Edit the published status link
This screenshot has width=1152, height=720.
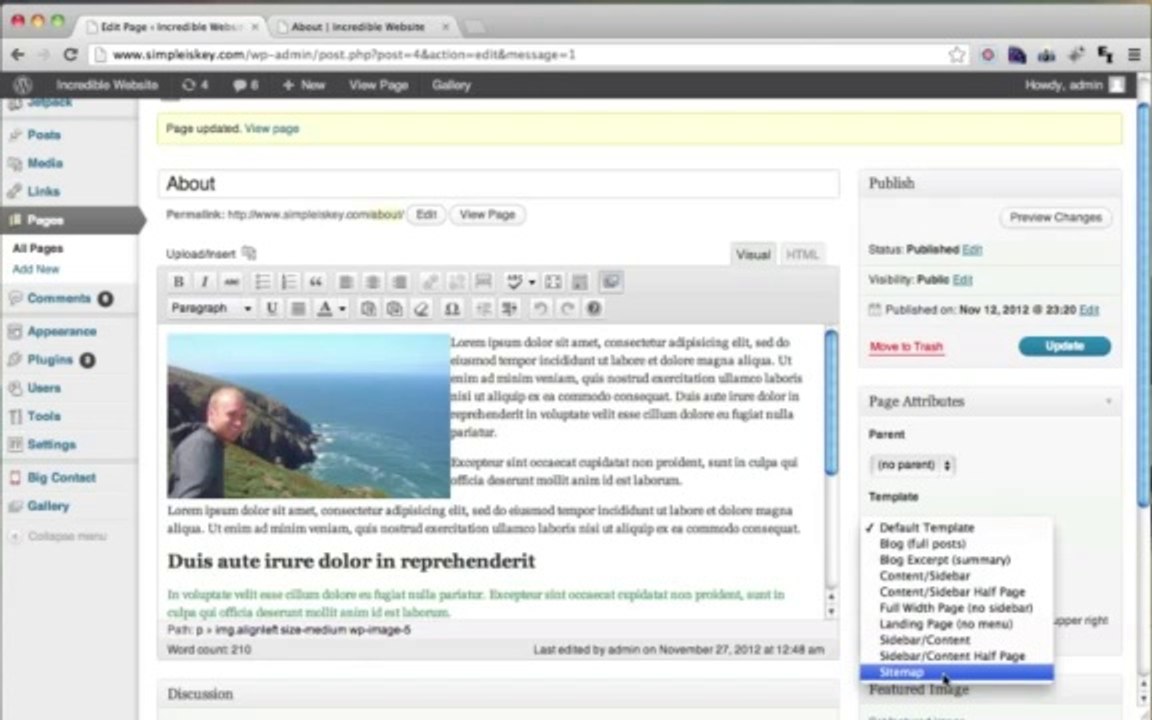click(x=972, y=250)
